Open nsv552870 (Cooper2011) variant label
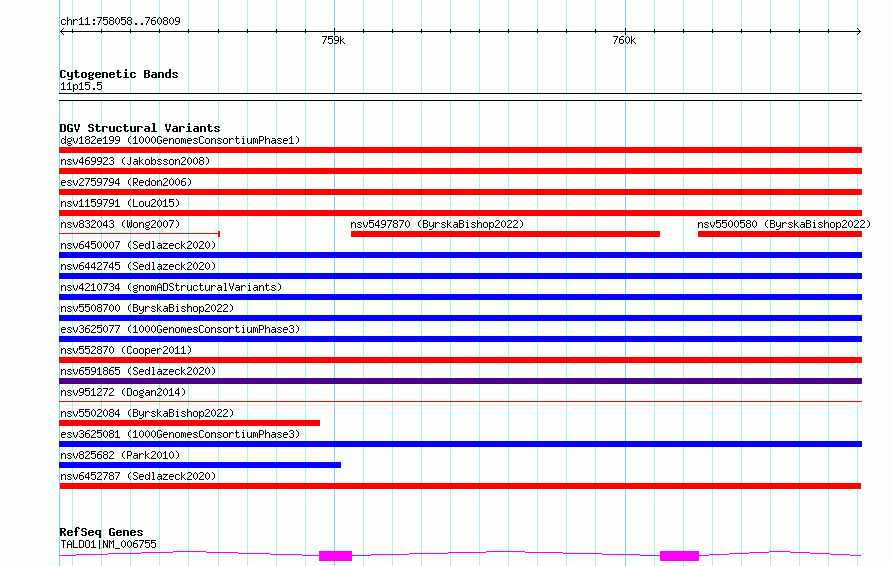 tap(126, 350)
